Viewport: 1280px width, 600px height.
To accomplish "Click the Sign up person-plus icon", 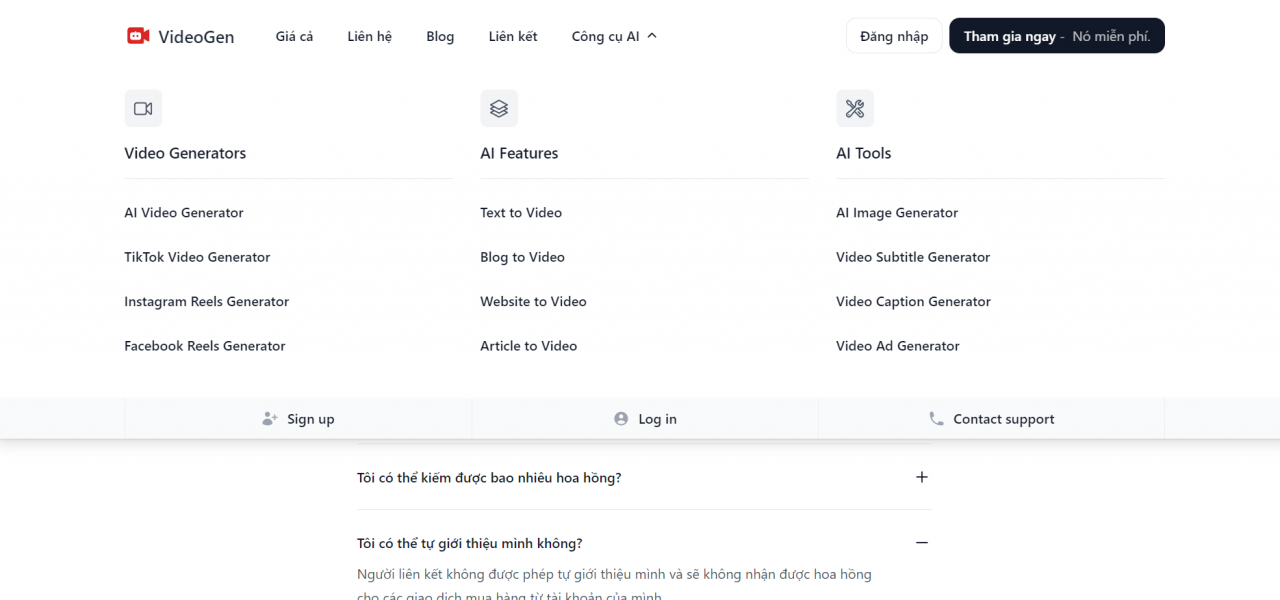I will click(270, 419).
